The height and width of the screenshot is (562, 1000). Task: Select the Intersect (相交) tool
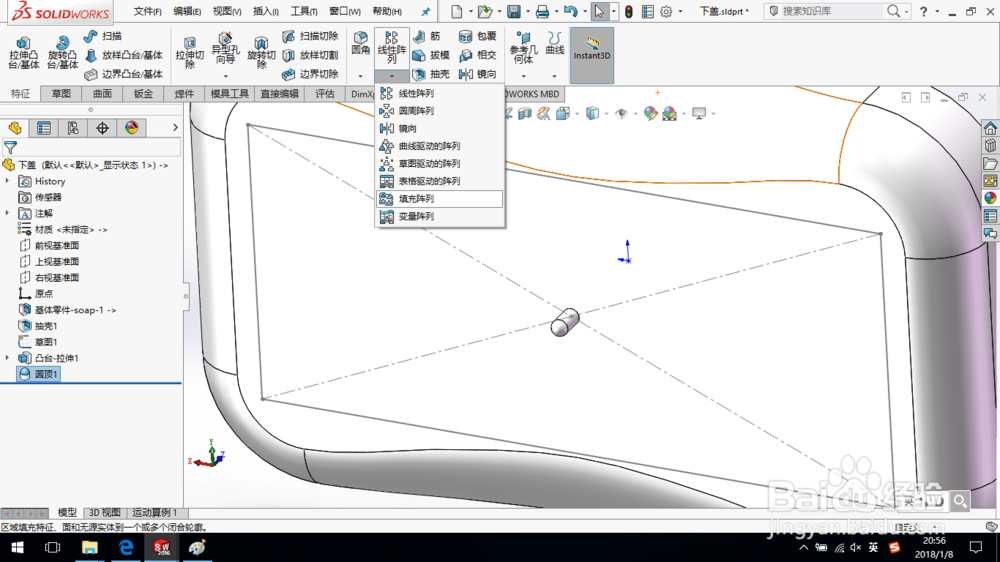(x=478, y=55)
